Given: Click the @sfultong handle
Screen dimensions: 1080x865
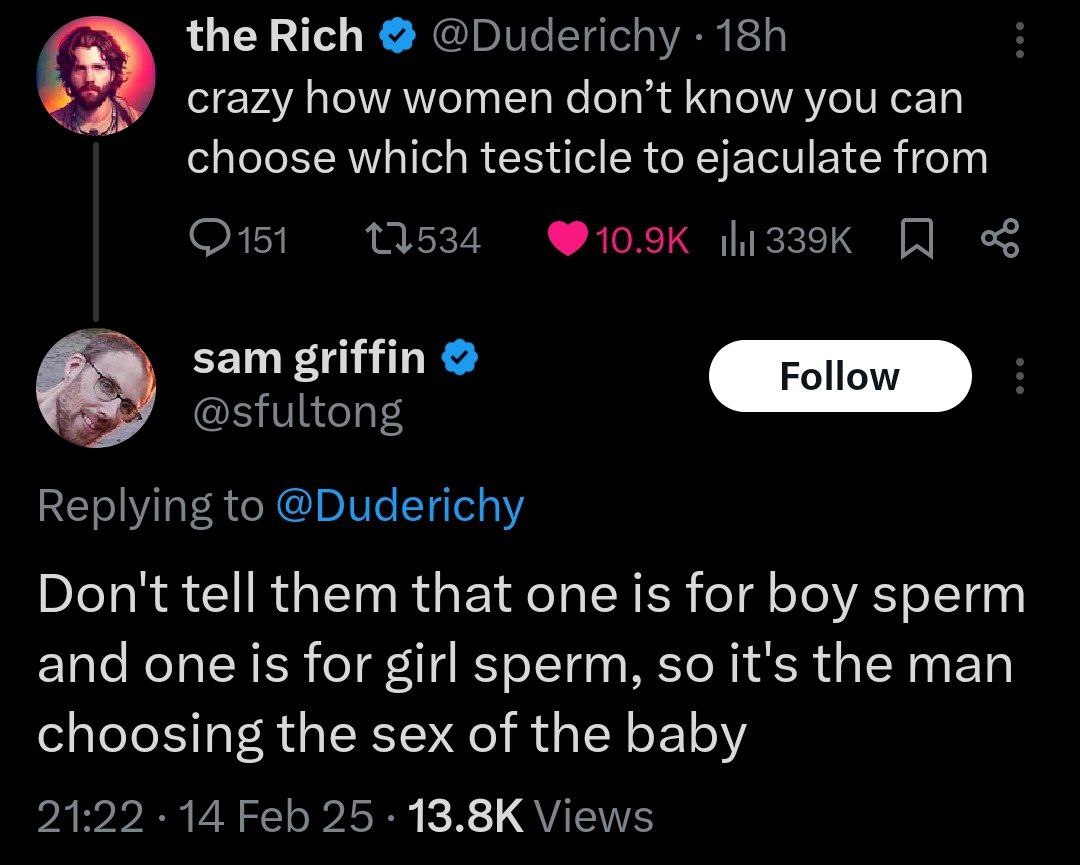Looking at the screenshot, I should [x=298, y=412].
